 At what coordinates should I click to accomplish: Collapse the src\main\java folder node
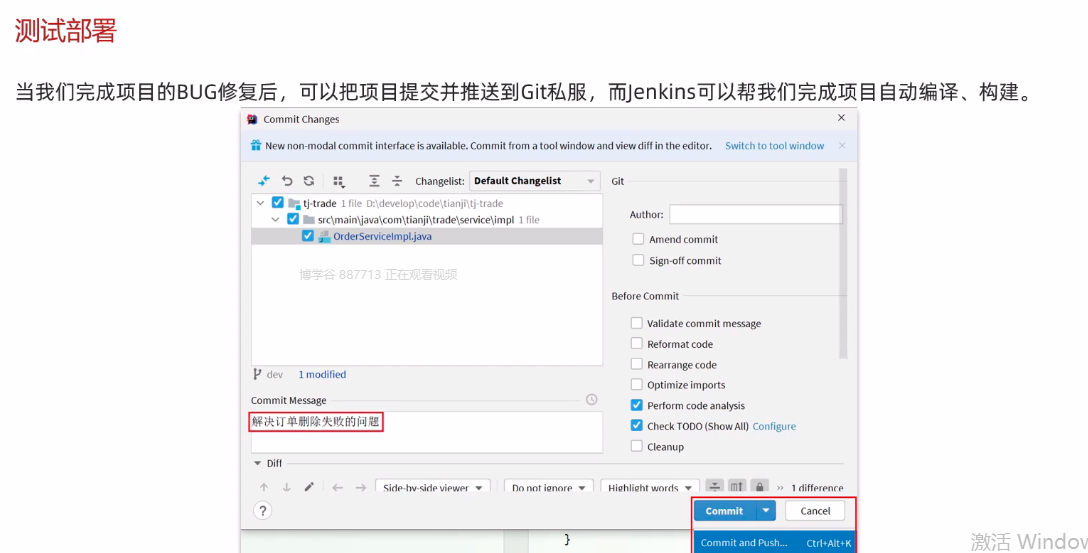click(275, 220)
